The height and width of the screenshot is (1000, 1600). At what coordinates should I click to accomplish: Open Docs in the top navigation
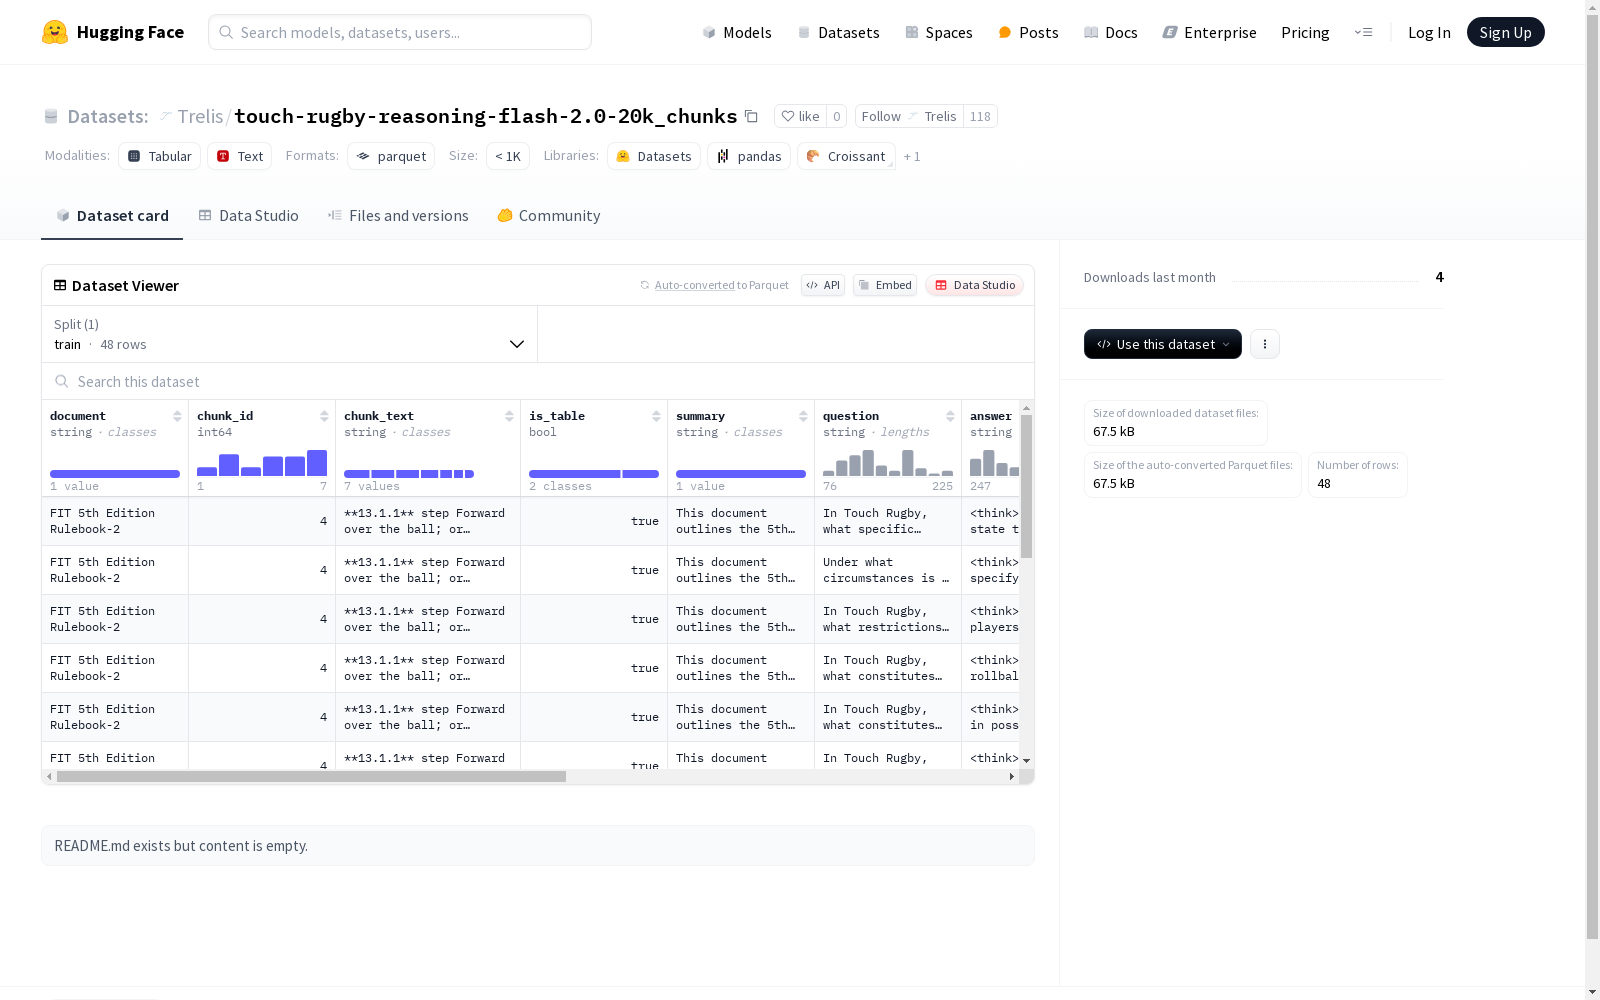tap(1111, 32)
